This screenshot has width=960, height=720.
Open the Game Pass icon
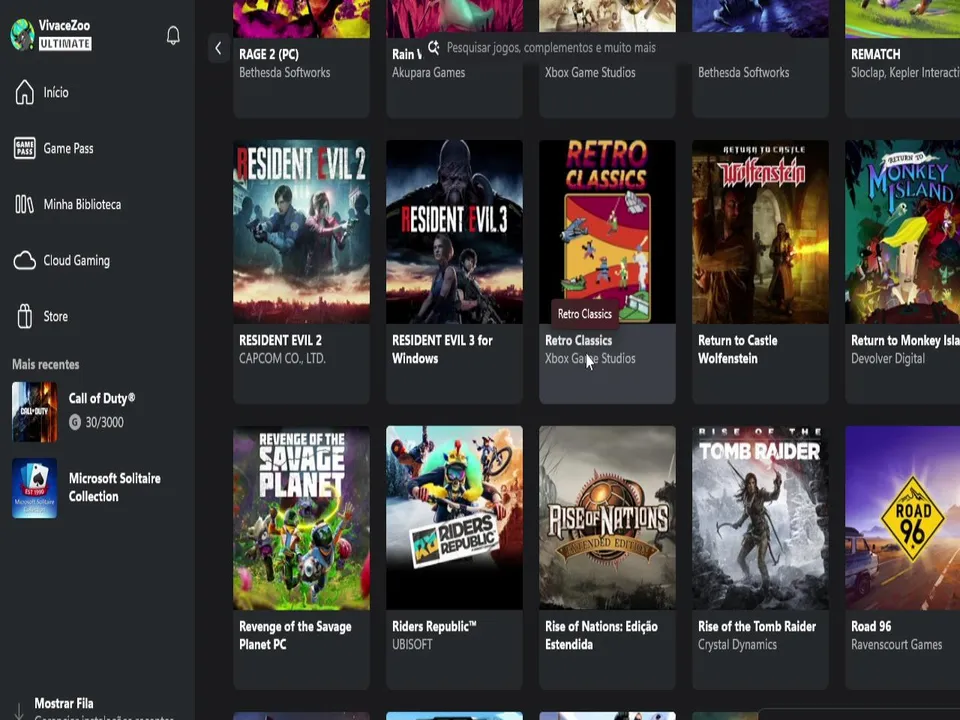coord(24,148)
